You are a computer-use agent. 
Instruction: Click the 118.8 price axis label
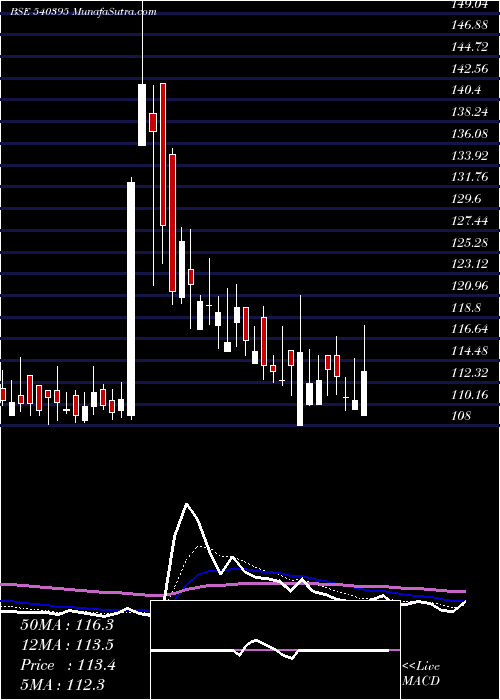pos(467,308)
